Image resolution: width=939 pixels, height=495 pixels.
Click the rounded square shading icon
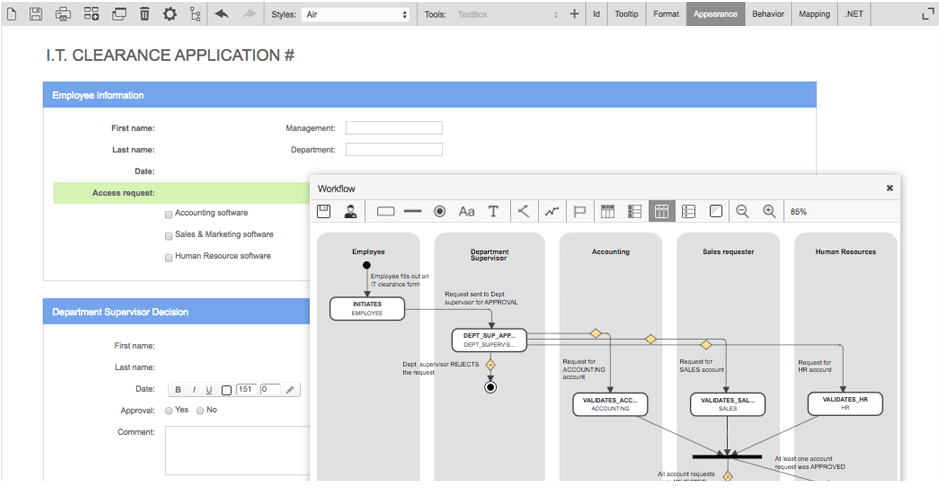click(716, 211)
